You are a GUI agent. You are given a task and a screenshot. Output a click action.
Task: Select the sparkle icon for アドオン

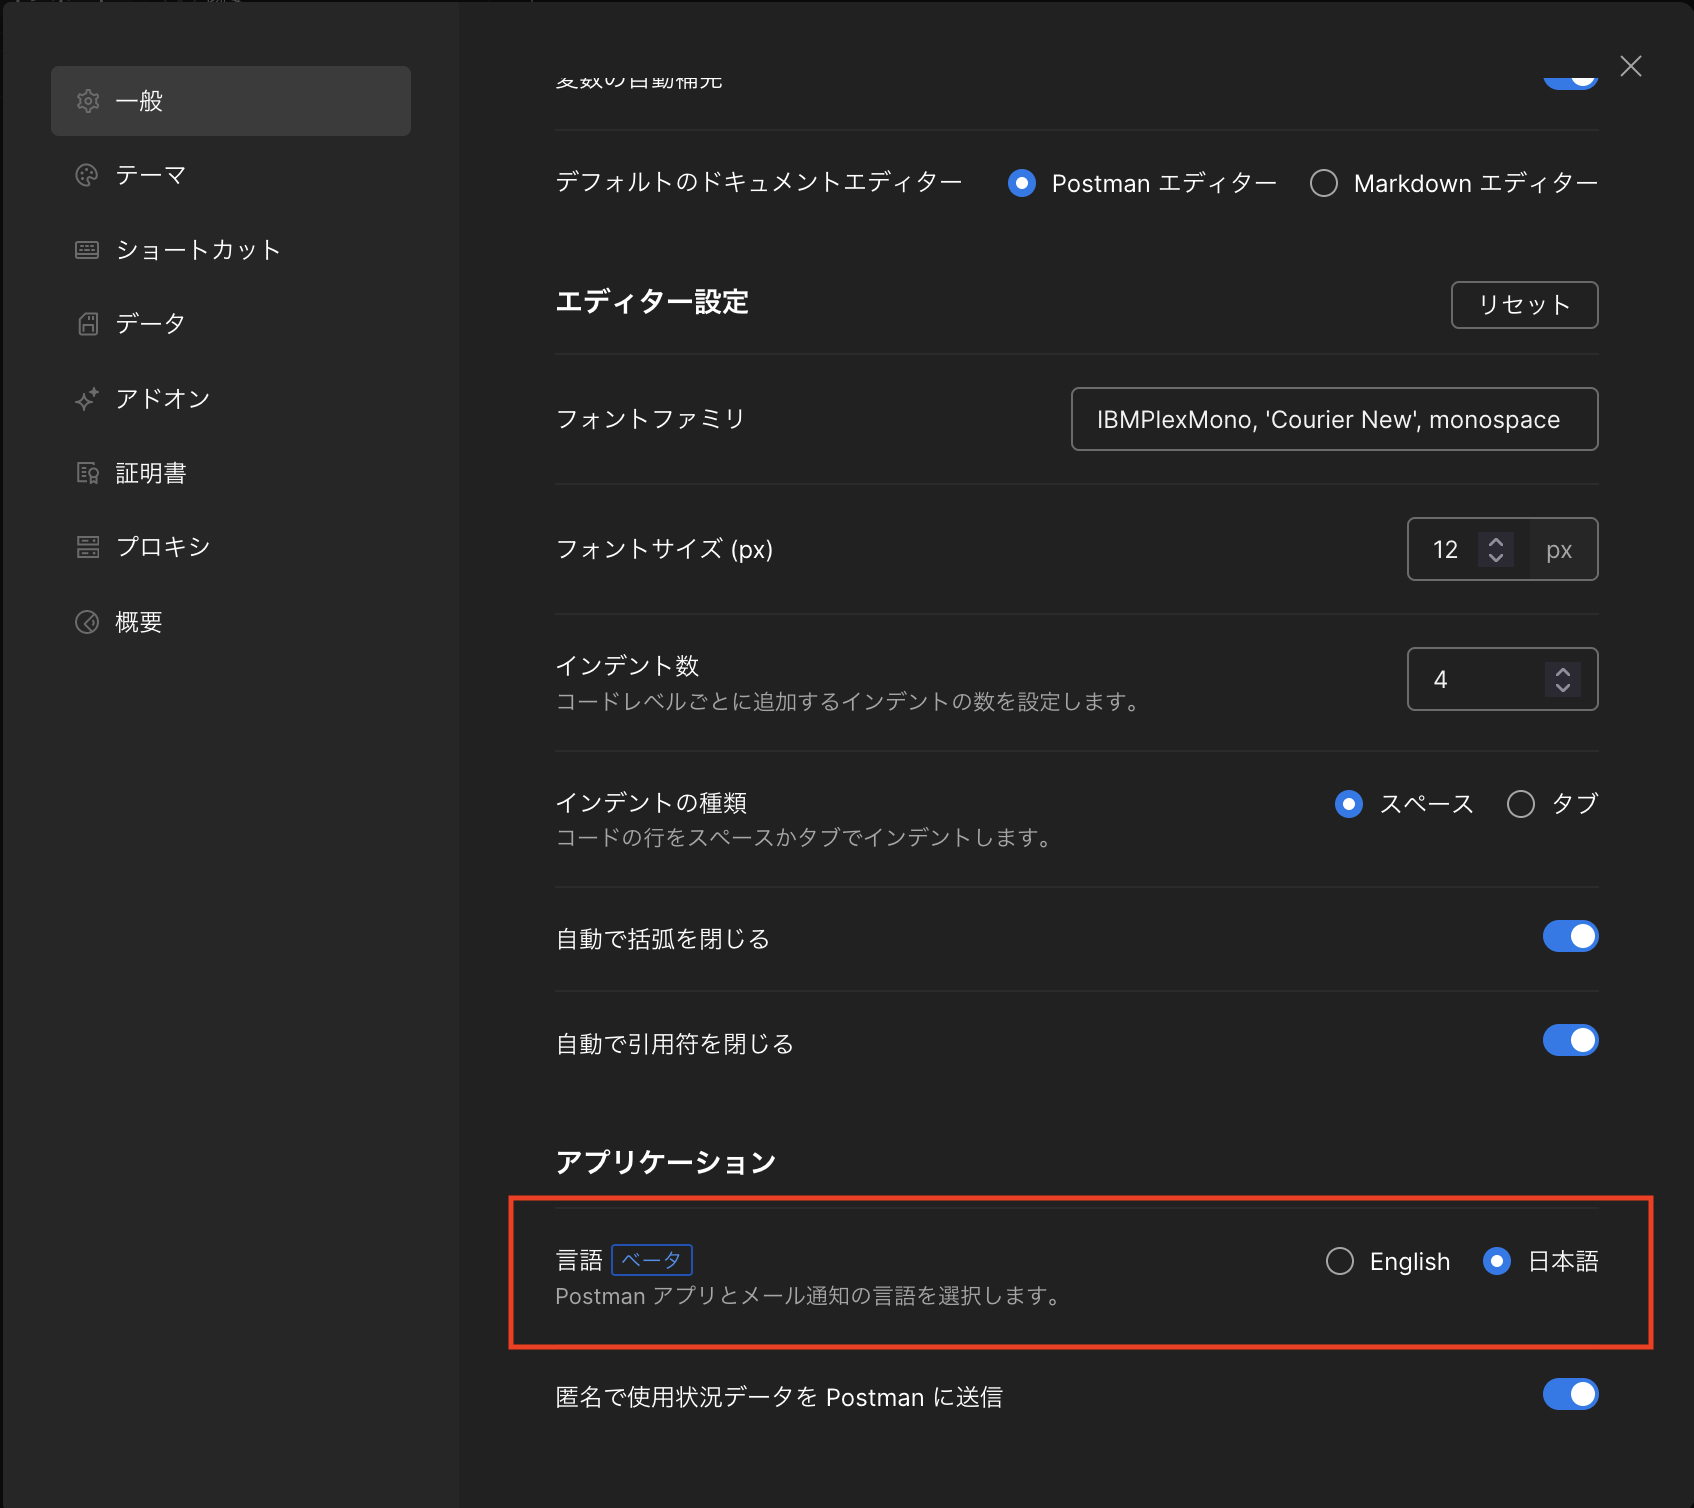[88, 398]
